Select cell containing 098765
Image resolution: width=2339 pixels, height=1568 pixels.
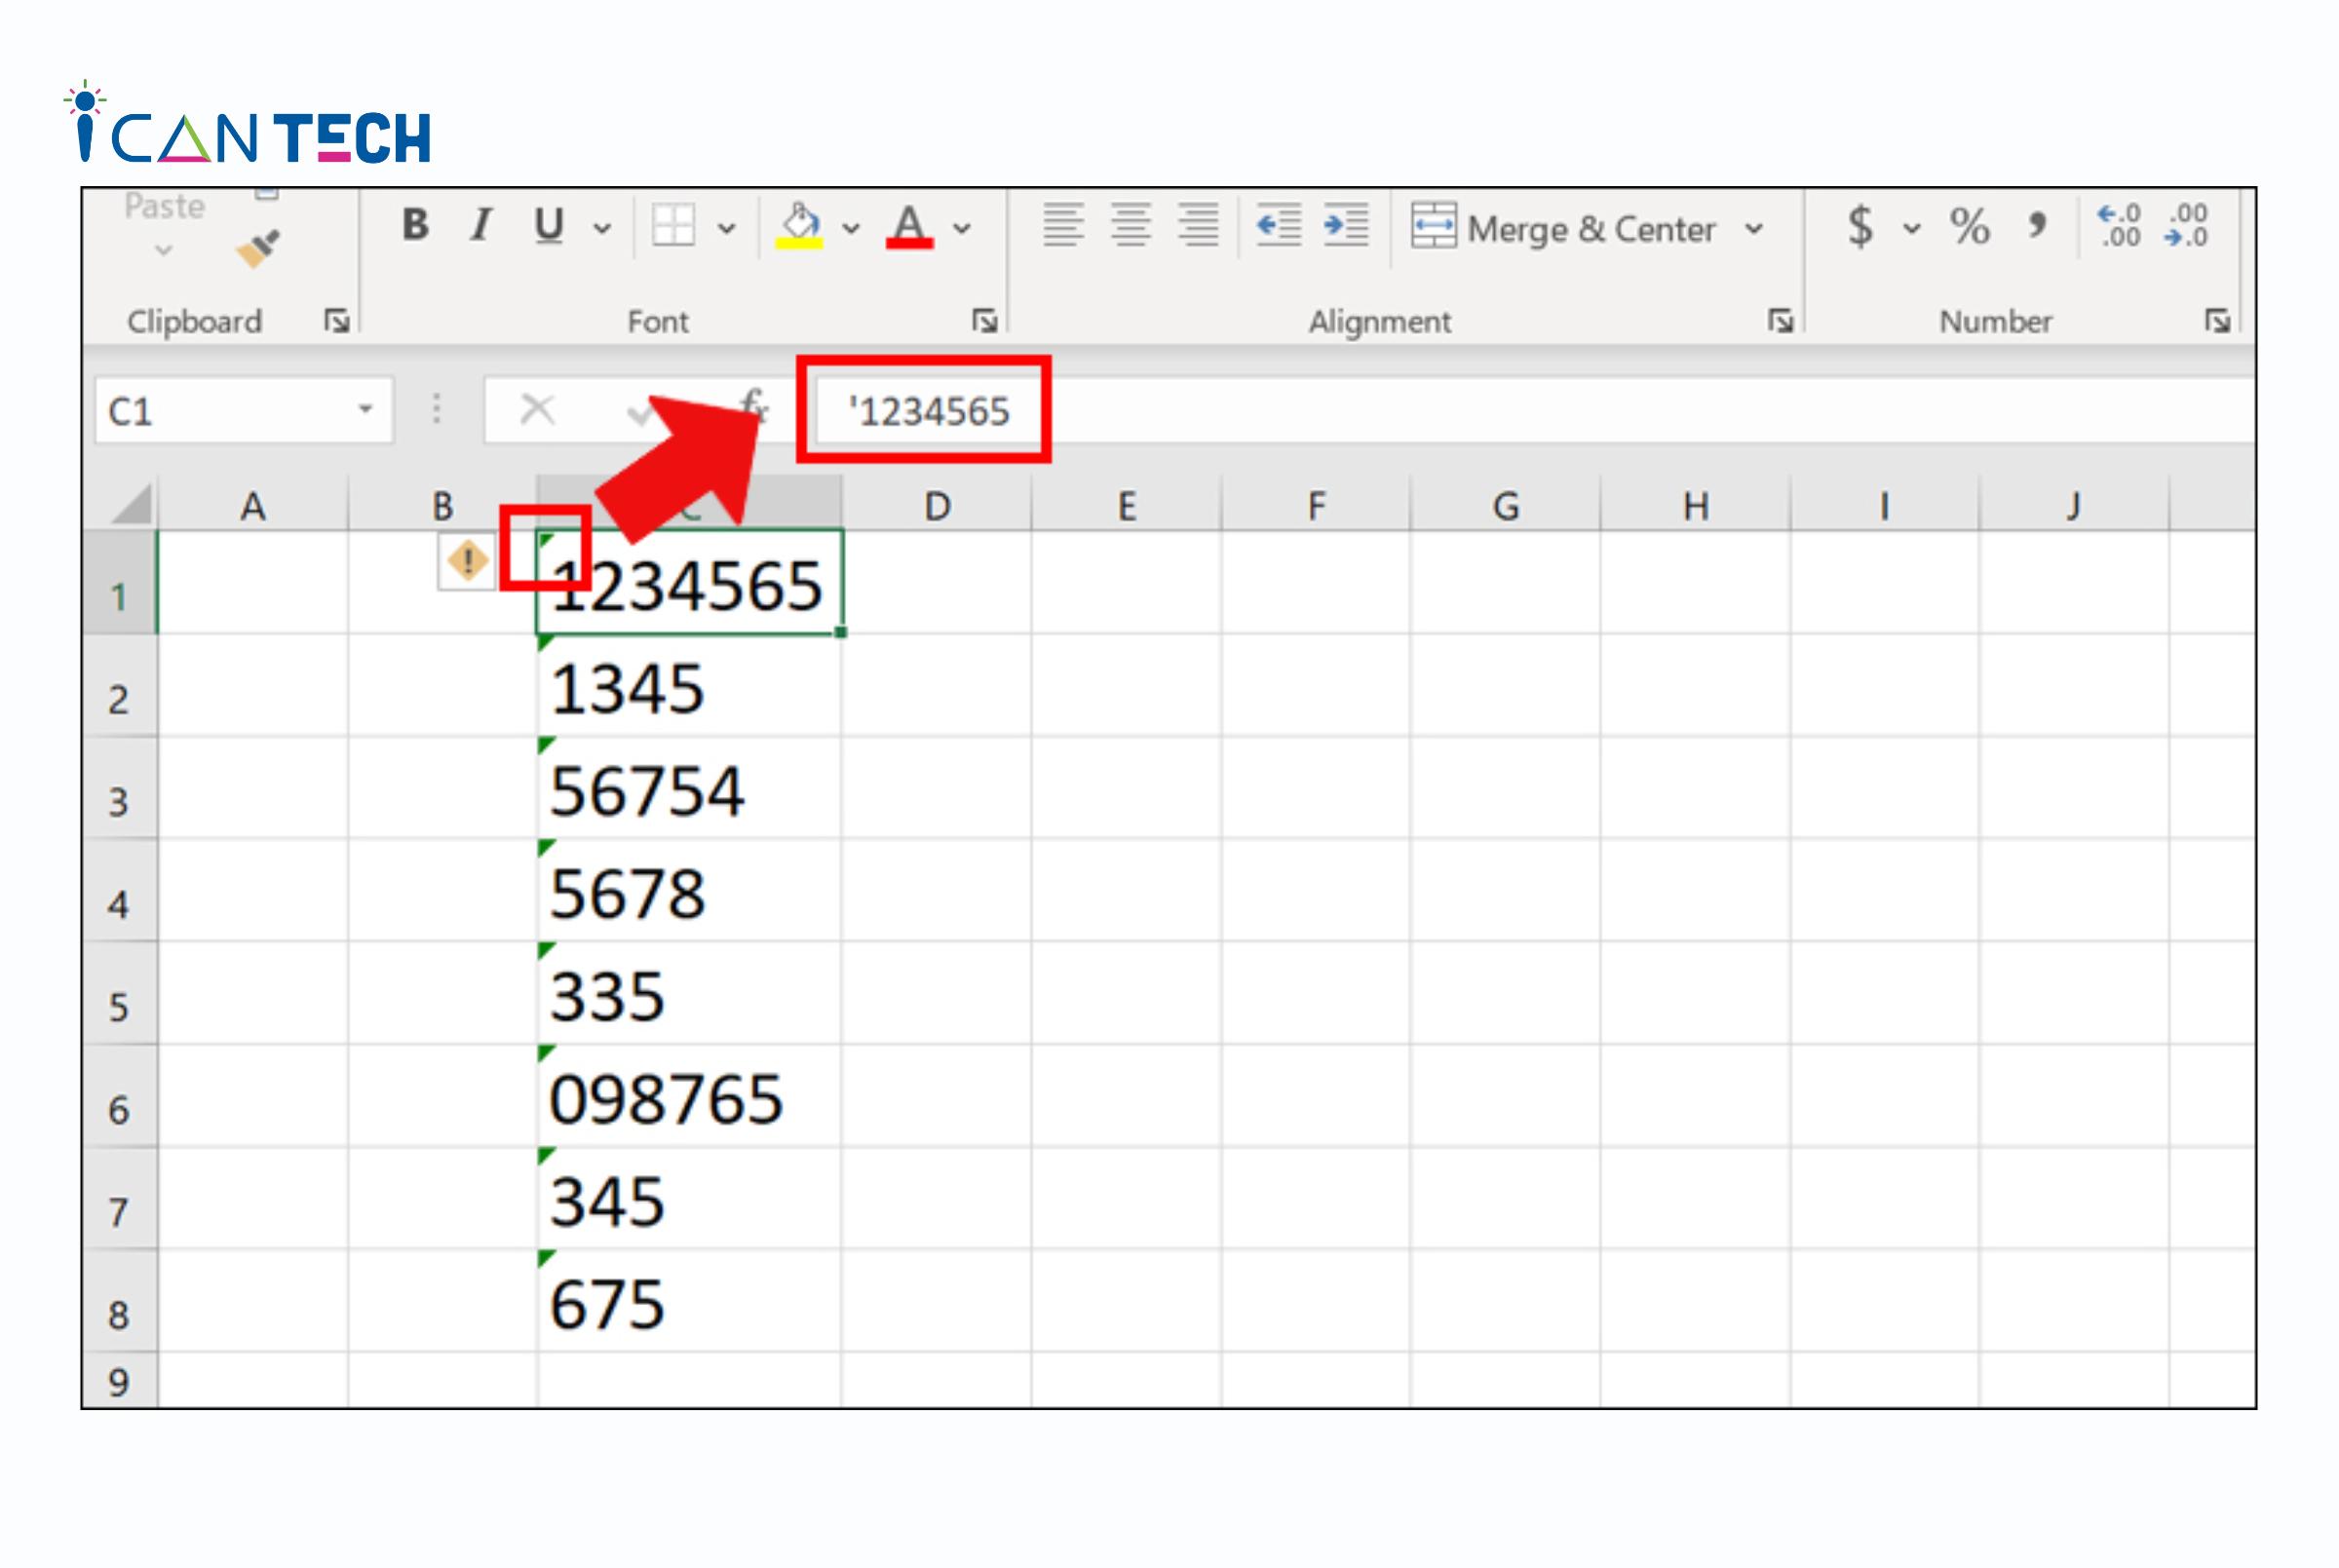689,1097
